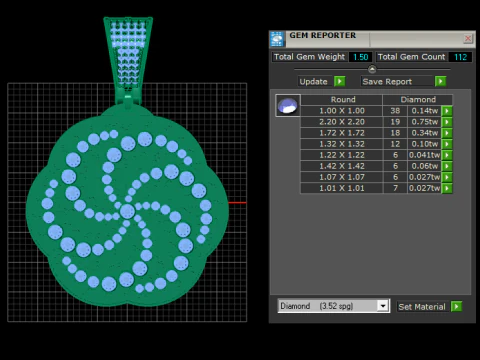Image resolution: width=480 pixels, height=360 pixels.
Task: Click green arrow for 2.20 X 2.20 row
Action: click(x=447, y=122)
